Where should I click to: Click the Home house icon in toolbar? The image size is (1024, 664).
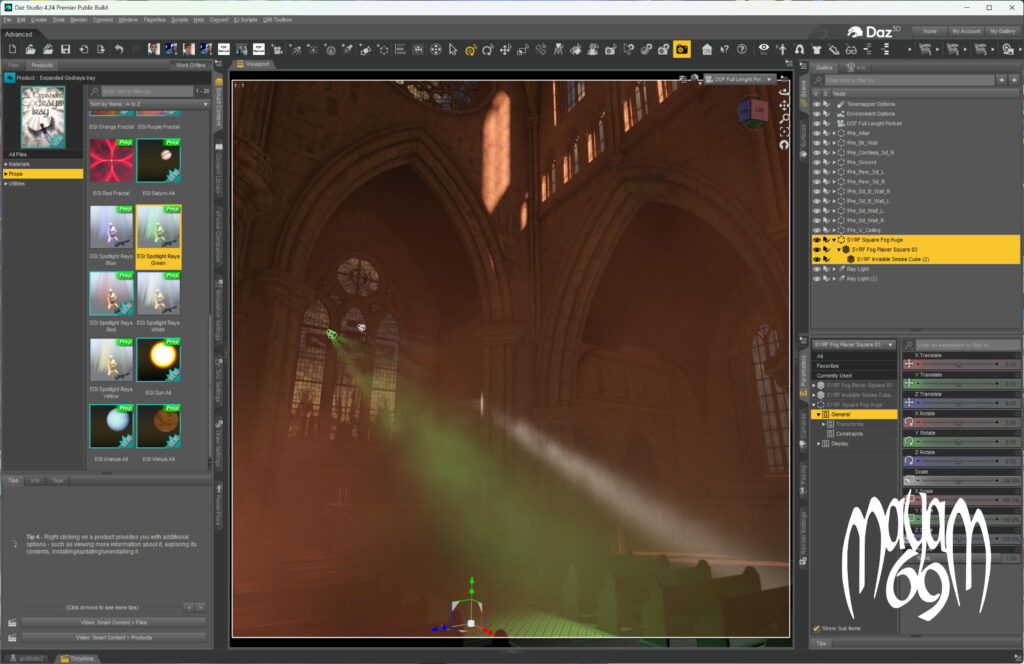coord(707,50)
